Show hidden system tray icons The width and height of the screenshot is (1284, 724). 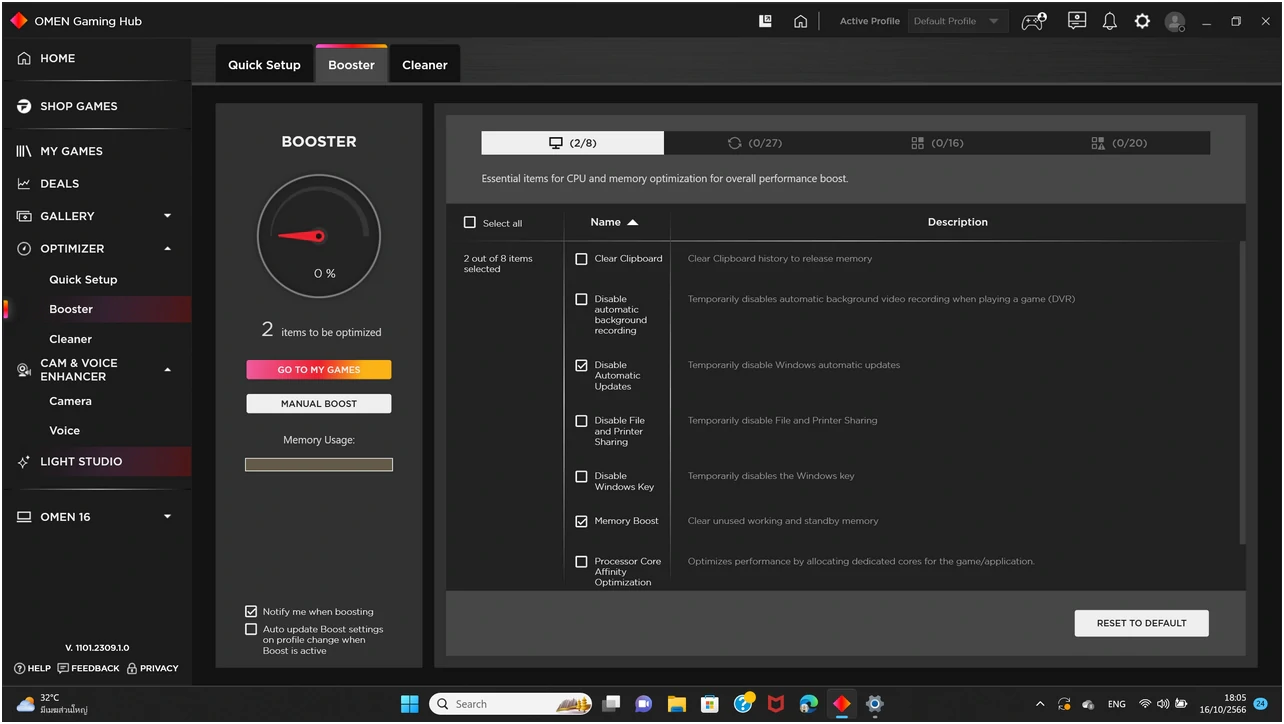click(x=1040, y=704)
